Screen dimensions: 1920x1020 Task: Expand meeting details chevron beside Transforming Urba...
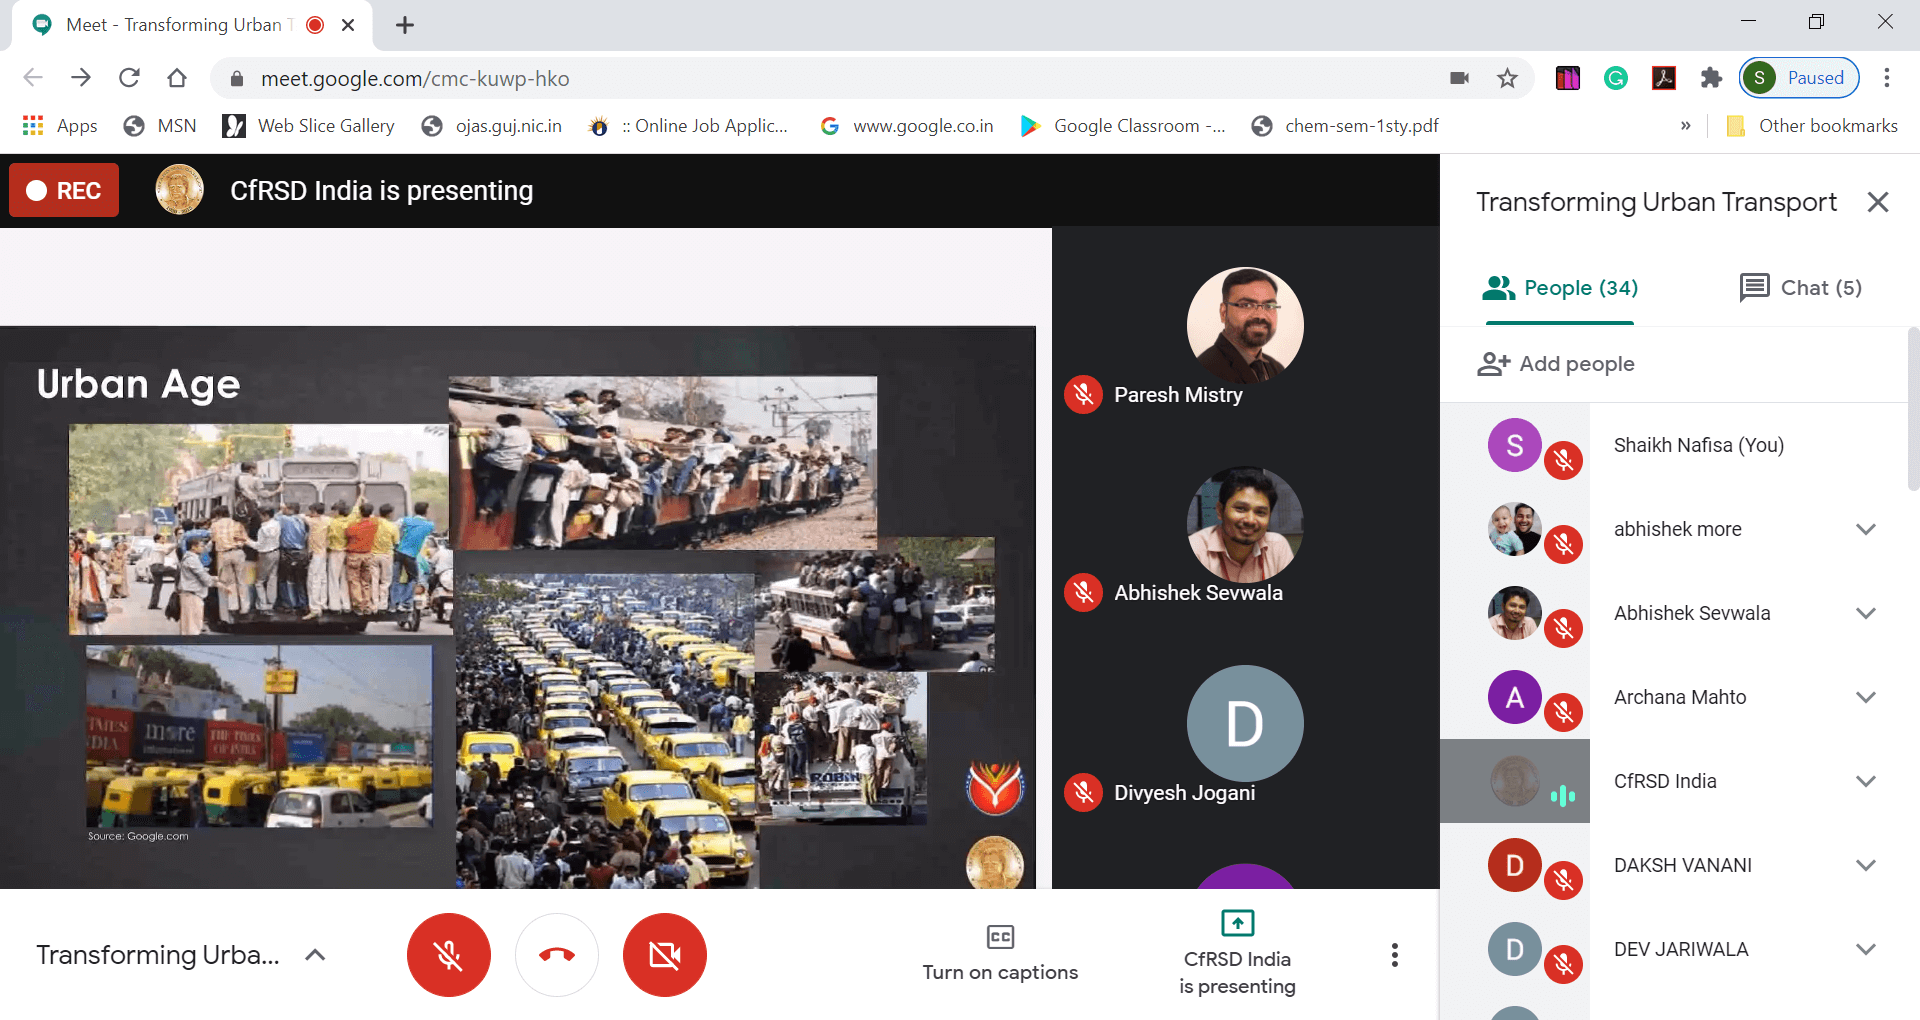click(x=315, y=955)
